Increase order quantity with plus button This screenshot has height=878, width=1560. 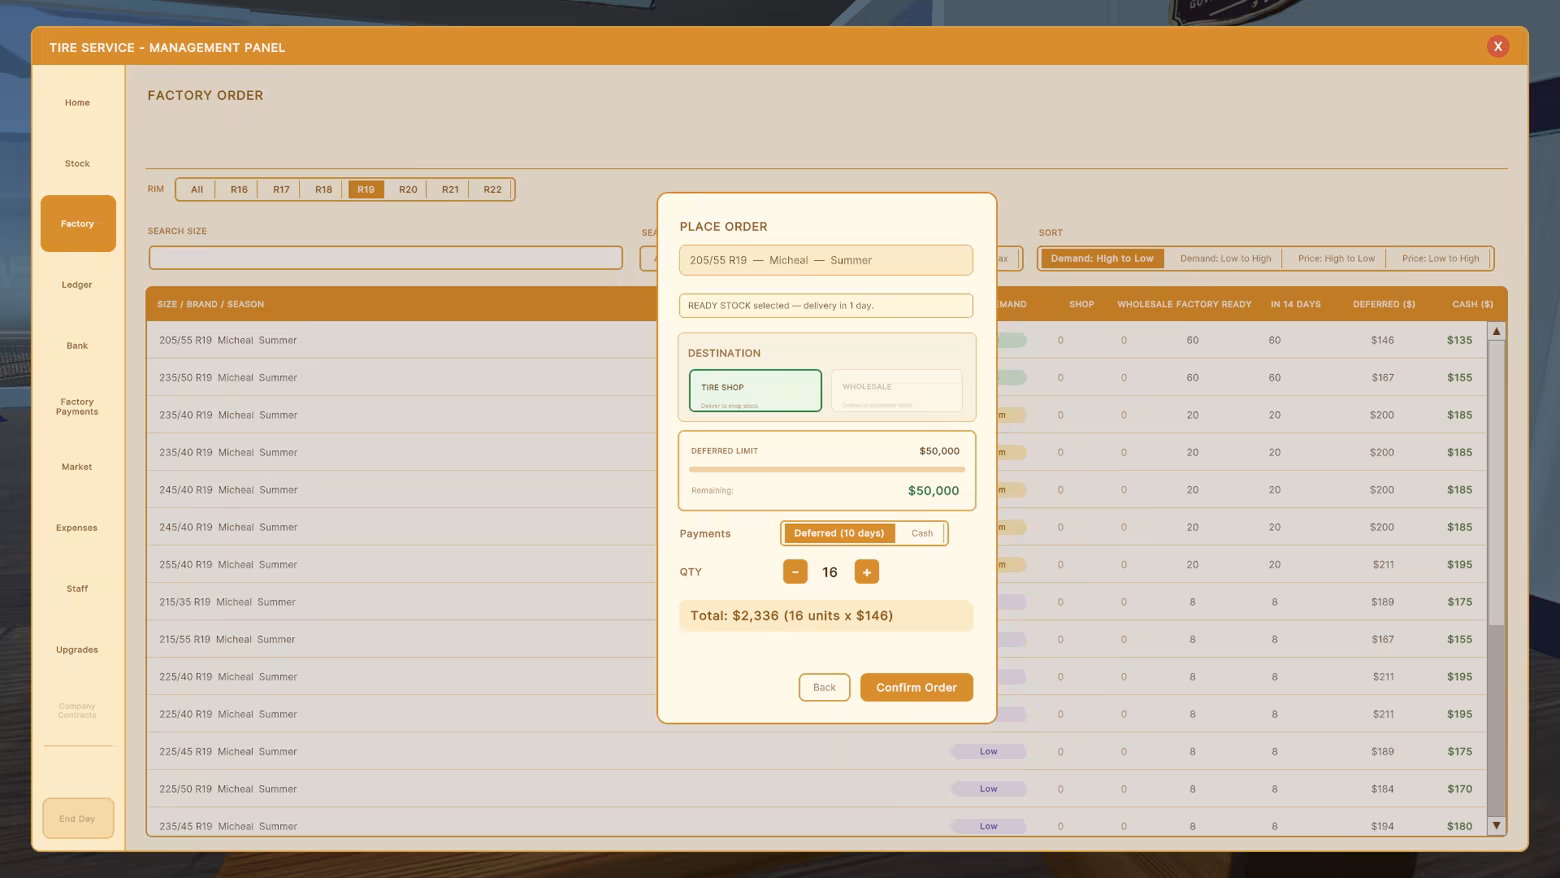tap(867, 572)
